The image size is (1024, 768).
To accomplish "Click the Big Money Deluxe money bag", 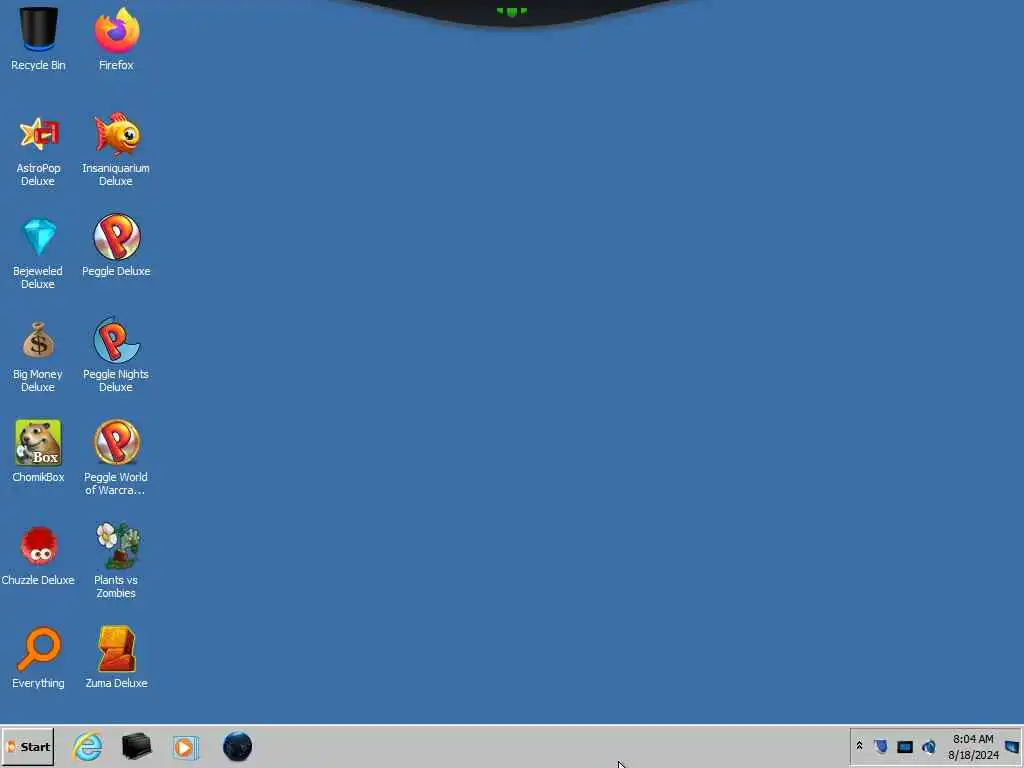I will tap(39, 340).
